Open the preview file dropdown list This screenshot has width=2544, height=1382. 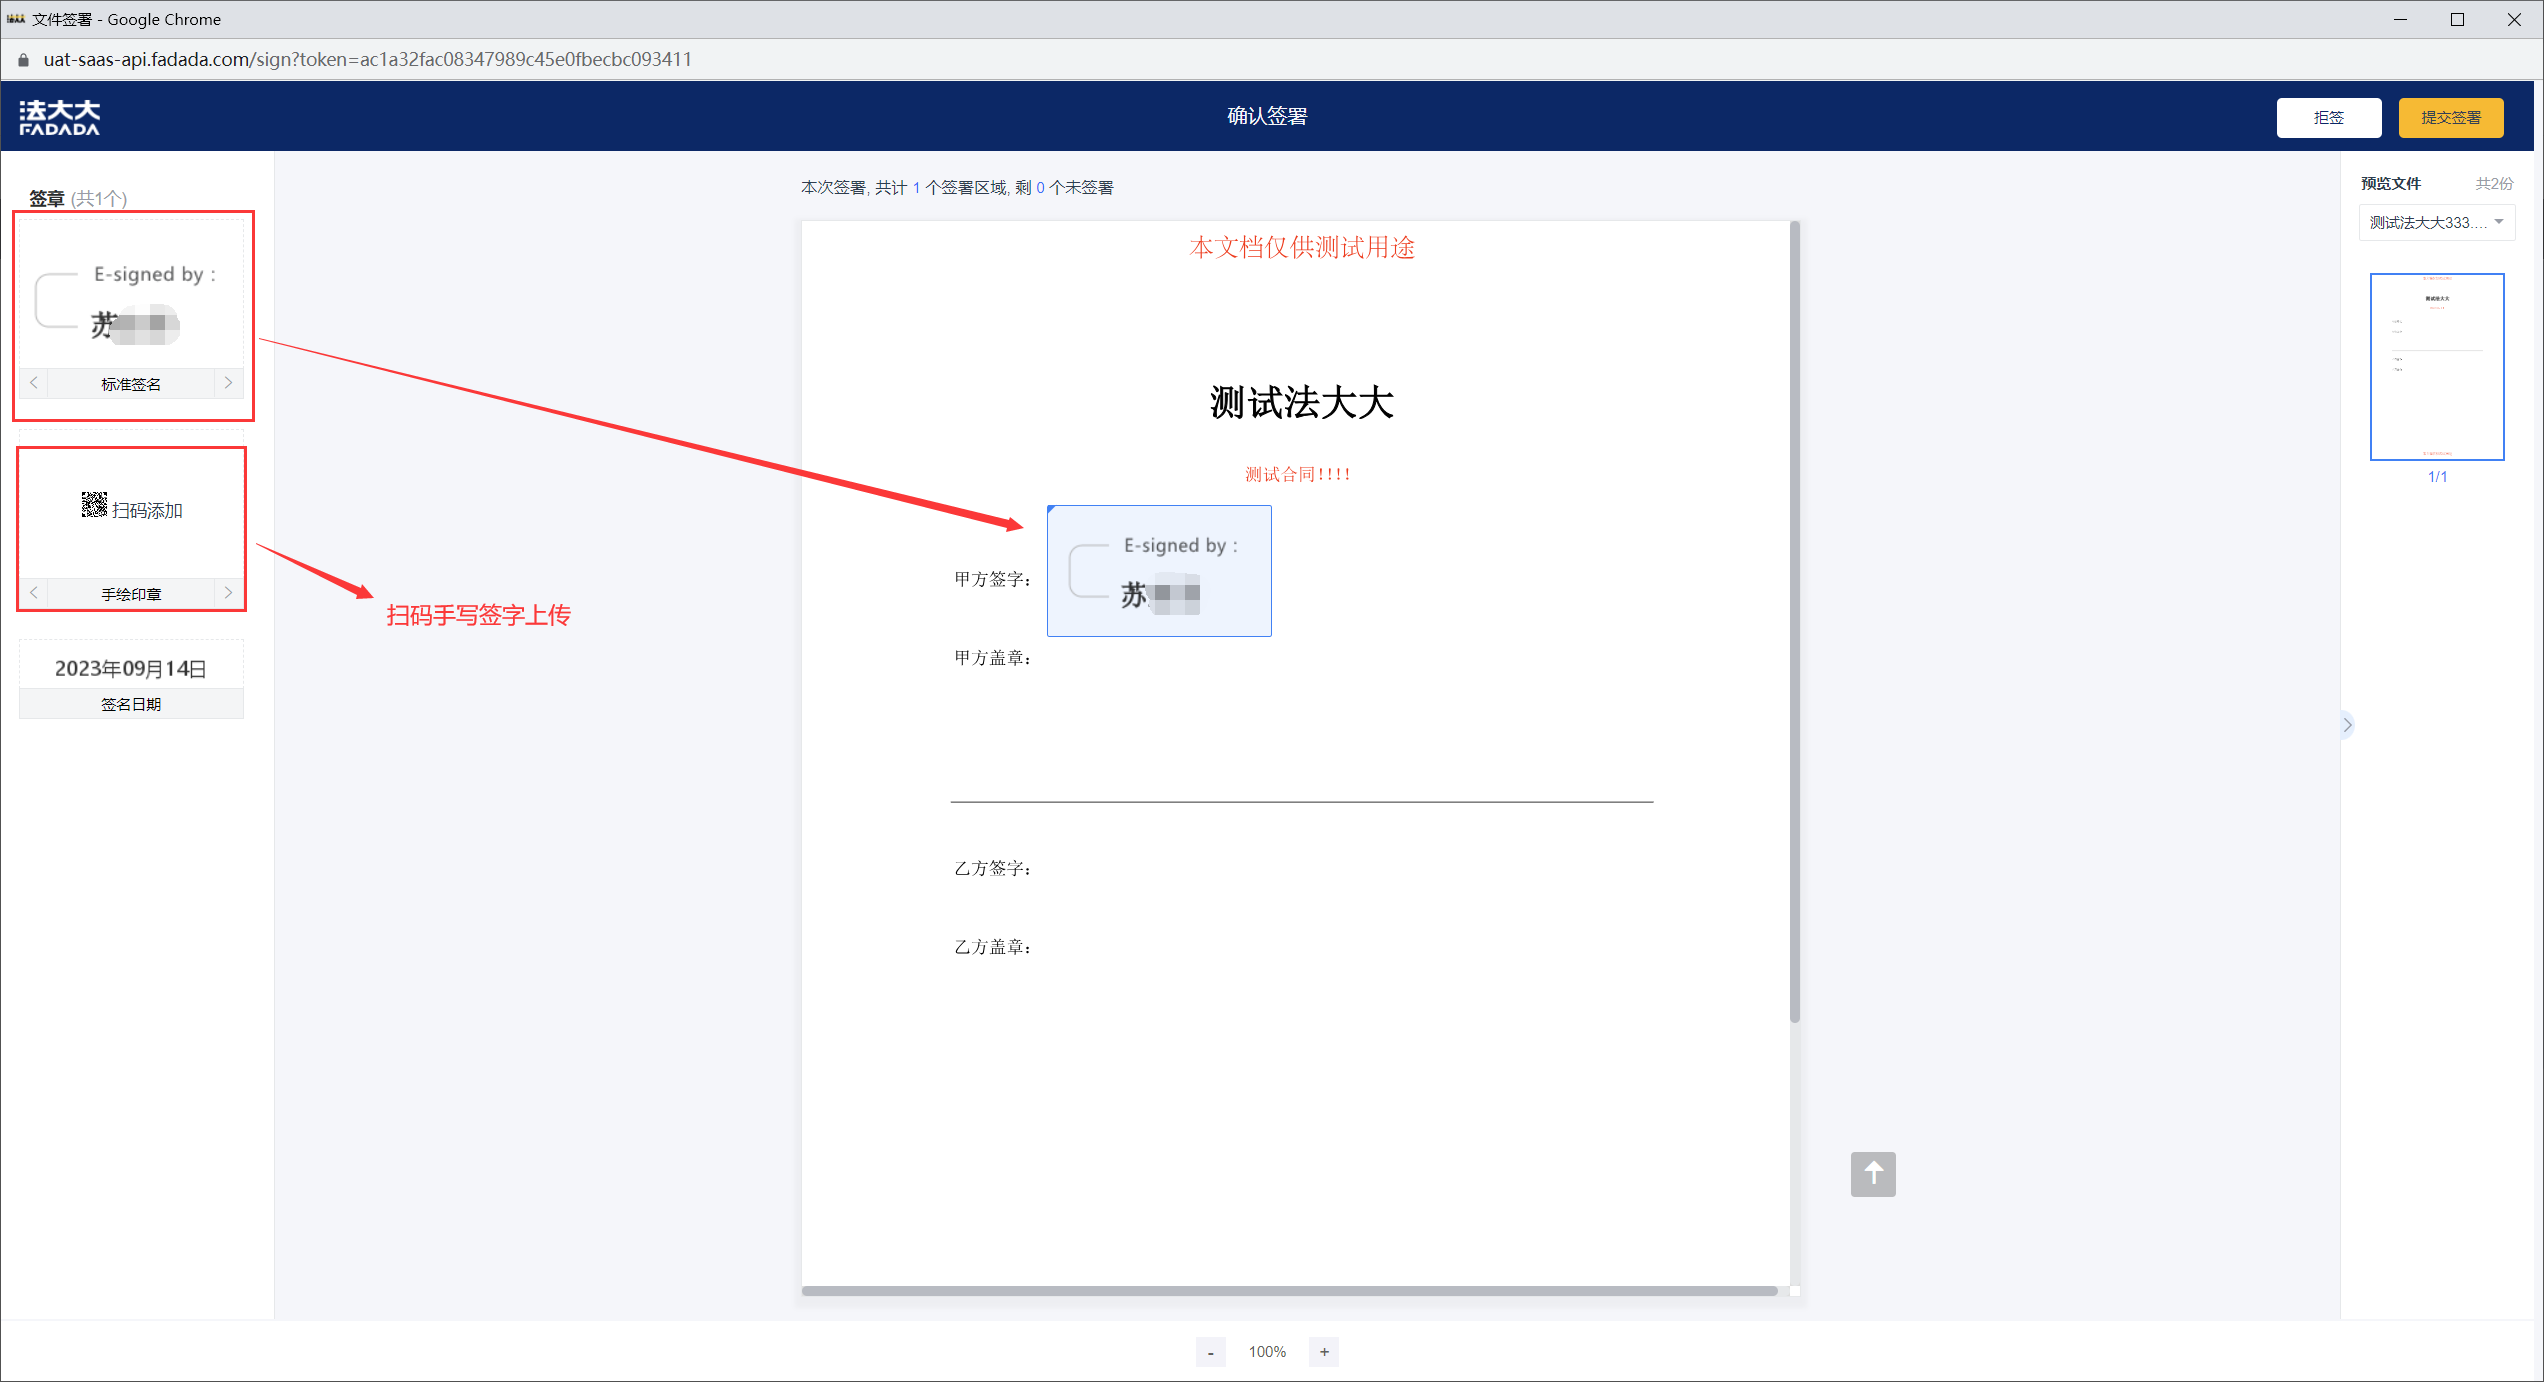[2436, 222]
